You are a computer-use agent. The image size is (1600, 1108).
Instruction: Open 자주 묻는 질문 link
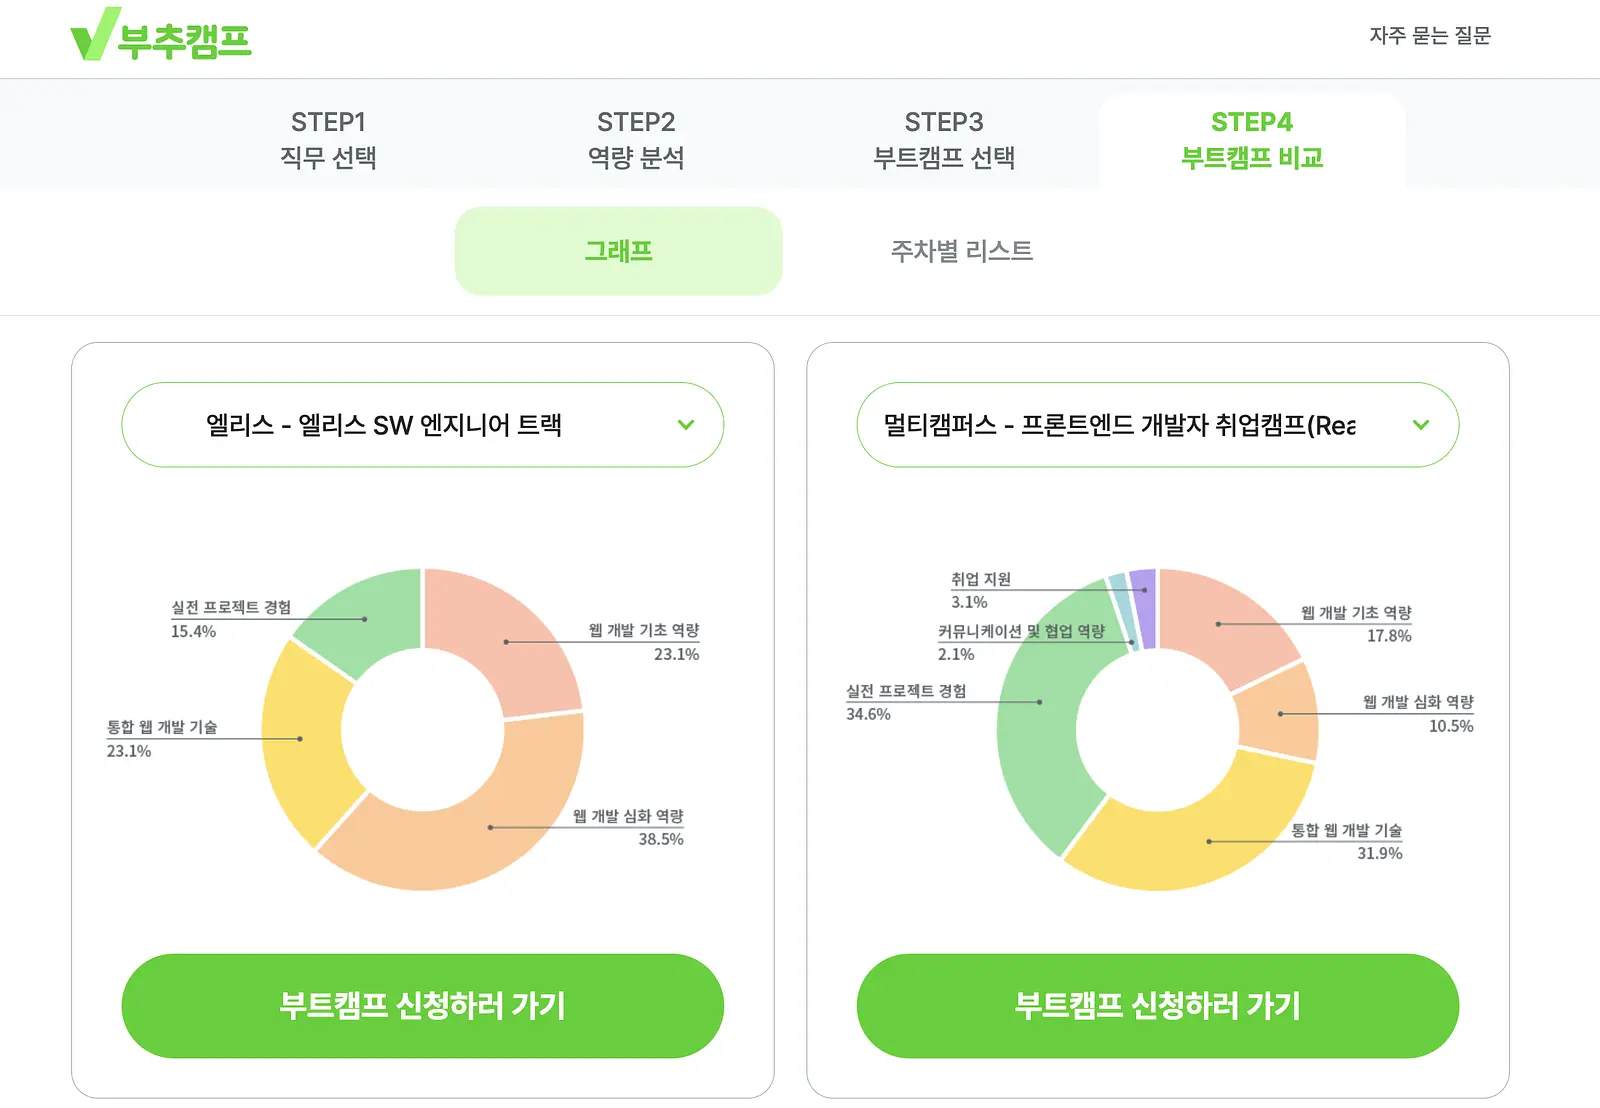coord(1430,36)
